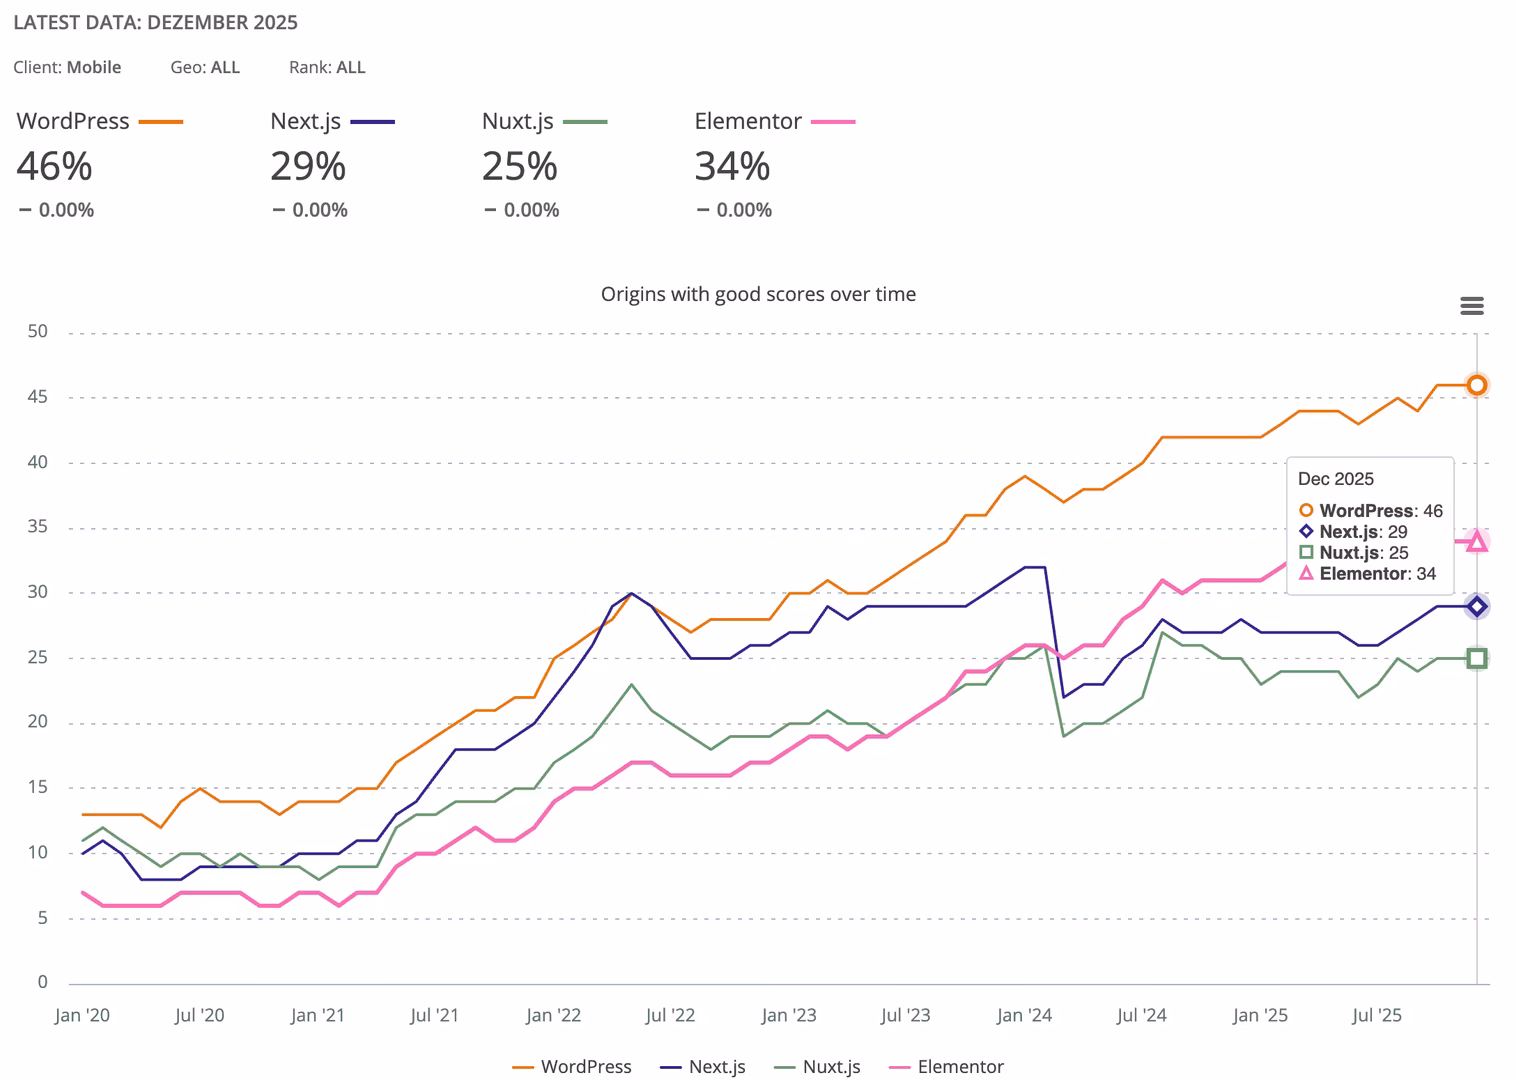
Task: Click the Next.js 29% summary value
Action: 308,166
